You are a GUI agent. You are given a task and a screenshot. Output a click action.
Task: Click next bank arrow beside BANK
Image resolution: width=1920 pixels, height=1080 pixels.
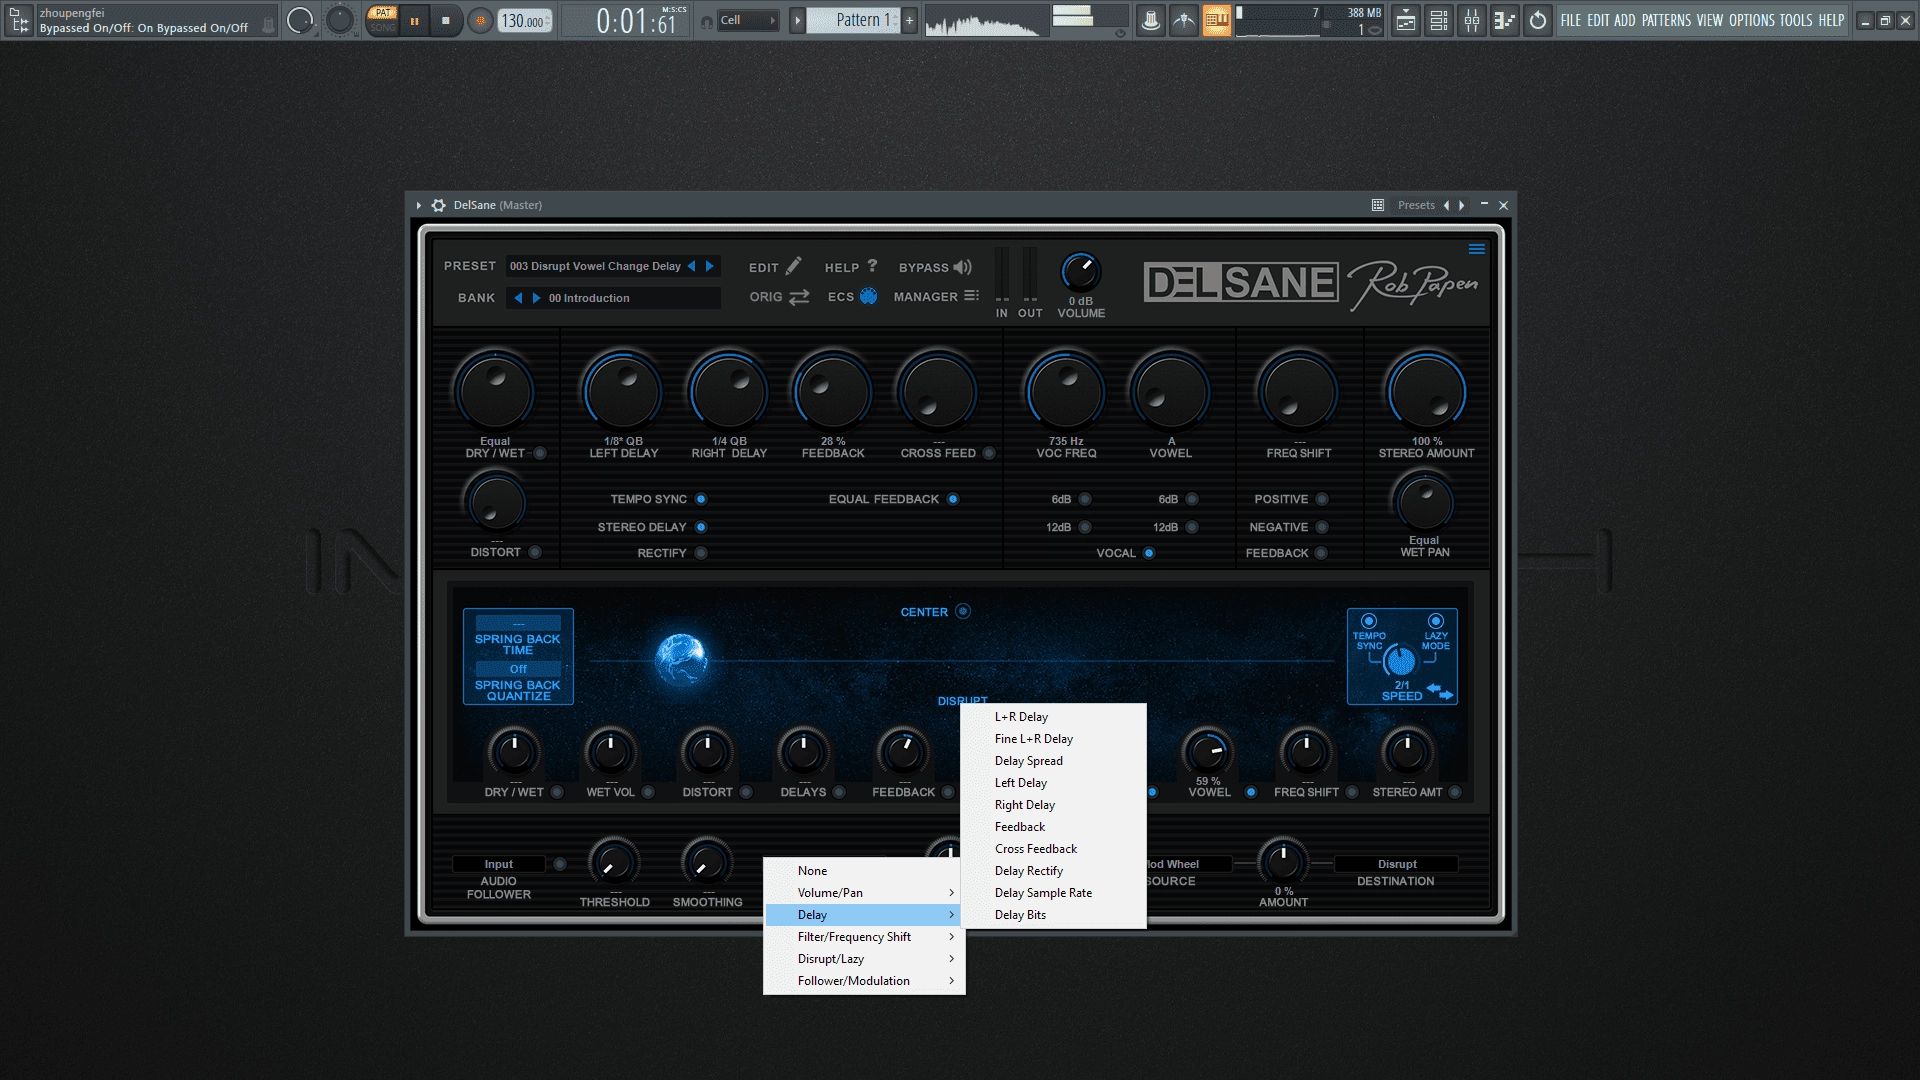pyautogui.click(x=536, y=298)
